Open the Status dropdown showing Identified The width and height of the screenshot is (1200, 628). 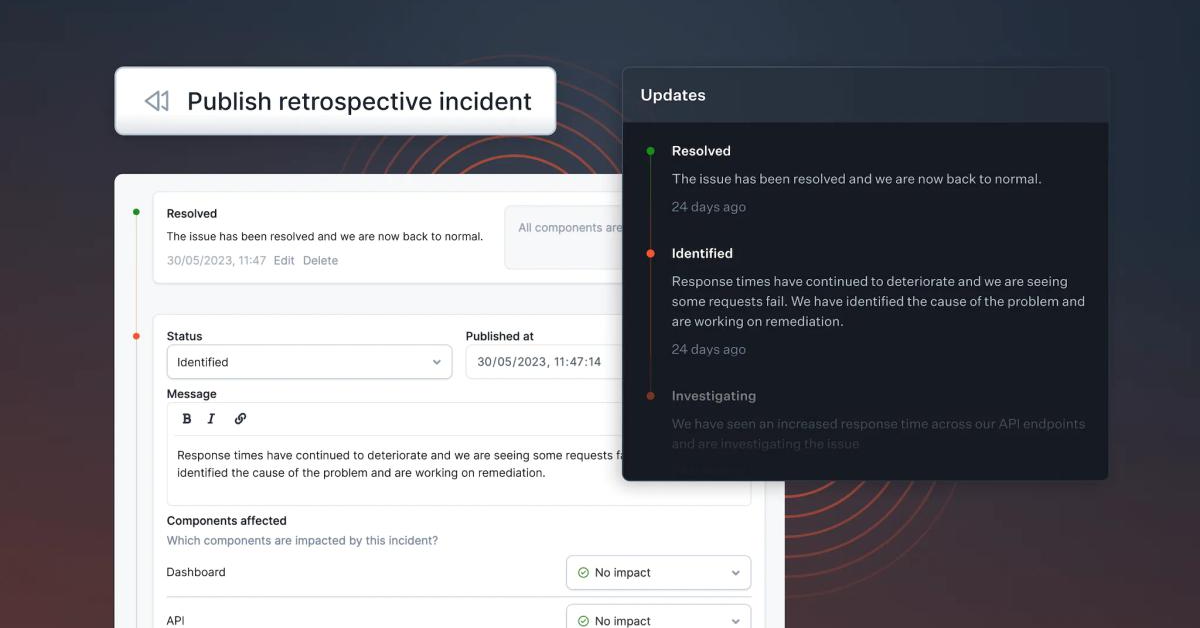click(x=309, y=362)
